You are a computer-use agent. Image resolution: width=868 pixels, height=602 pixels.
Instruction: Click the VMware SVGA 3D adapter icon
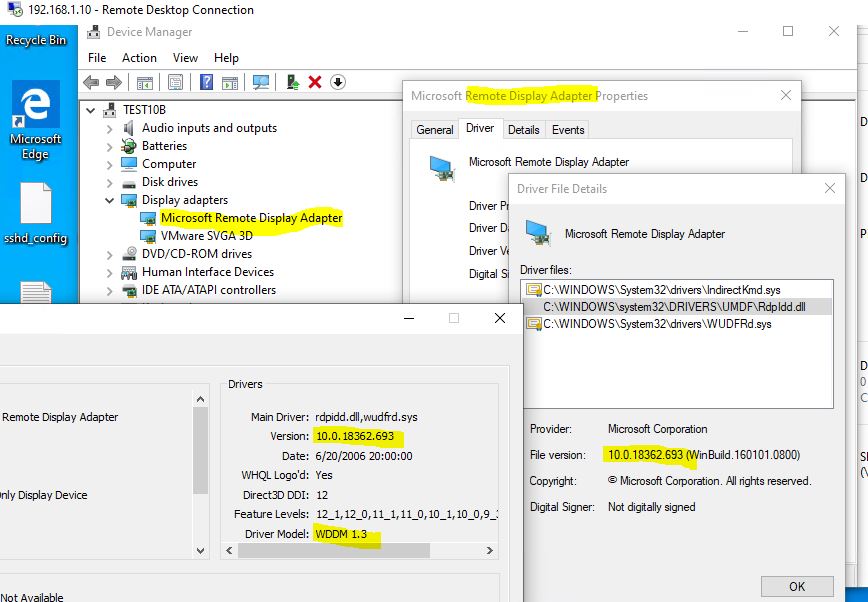click(148, 236)
